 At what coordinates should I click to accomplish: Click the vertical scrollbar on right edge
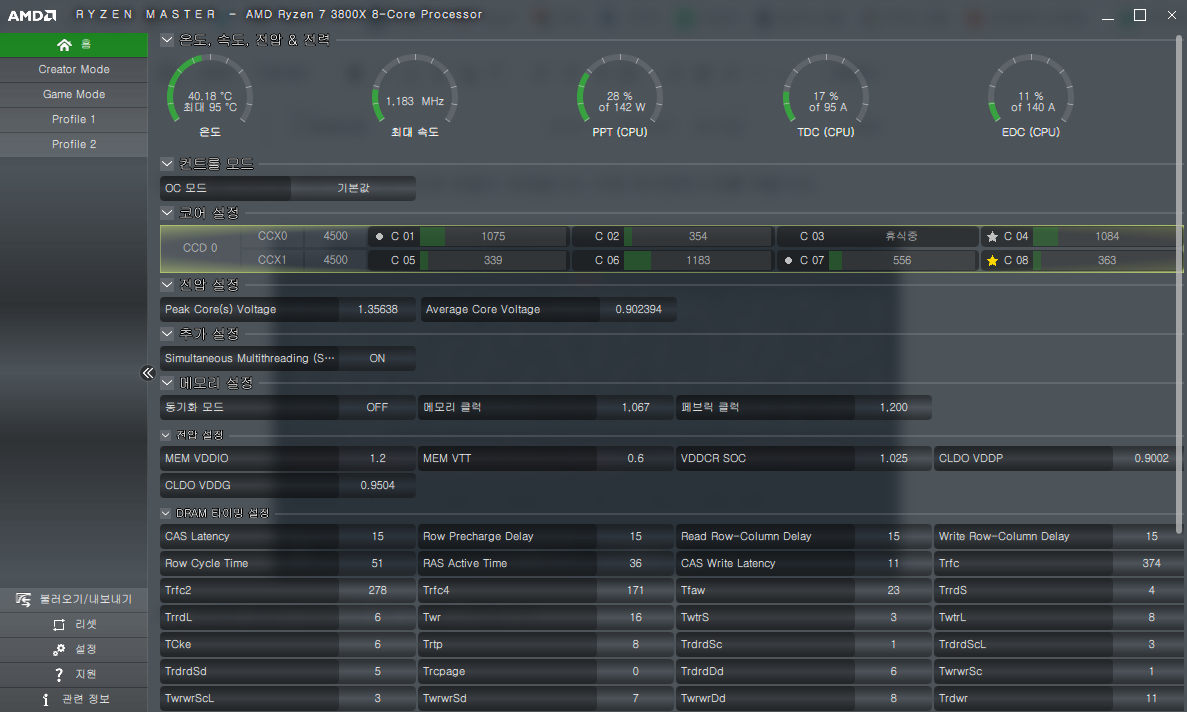[1179, 284]
